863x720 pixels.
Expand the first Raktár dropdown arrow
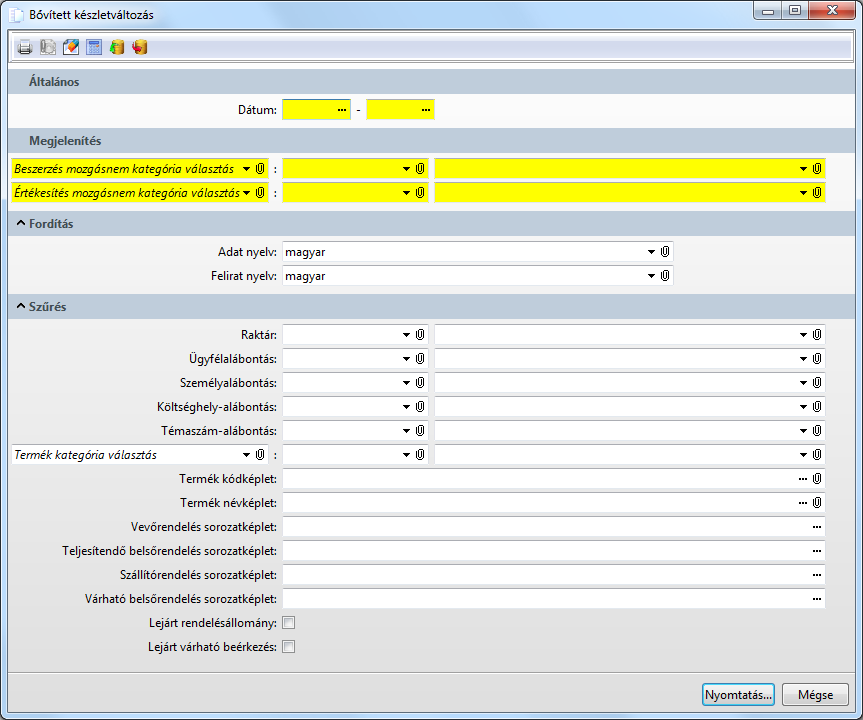406,335
